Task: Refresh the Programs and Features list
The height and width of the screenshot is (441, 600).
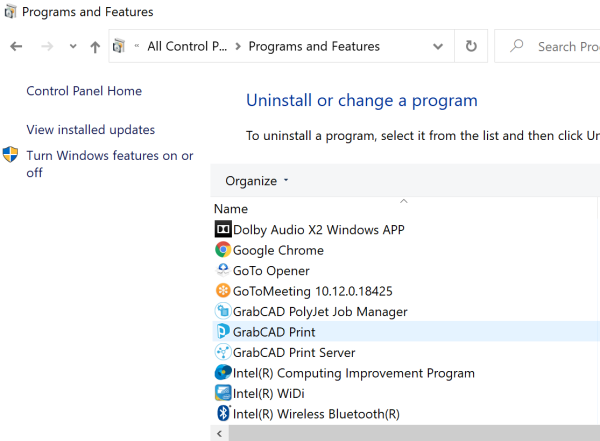Action: pyautogui.click(x=471, y=46)
